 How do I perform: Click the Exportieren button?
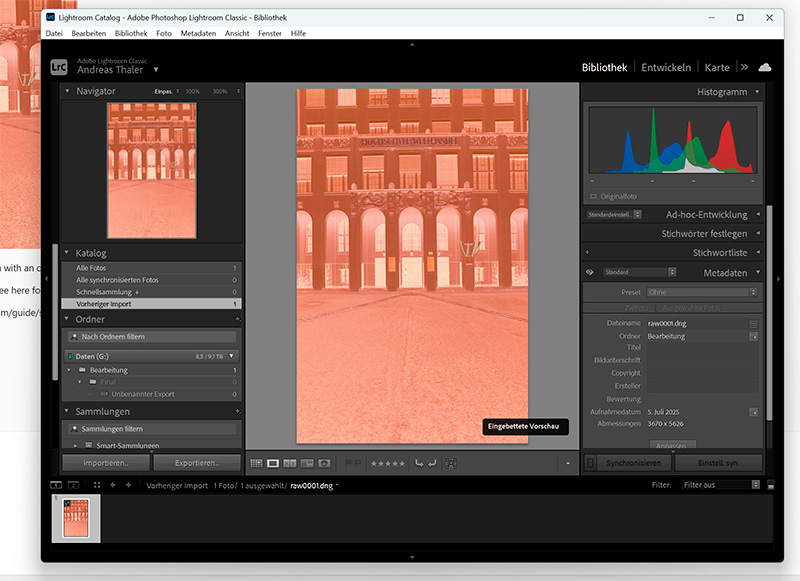pyautogui.click(x=197, y=463)
